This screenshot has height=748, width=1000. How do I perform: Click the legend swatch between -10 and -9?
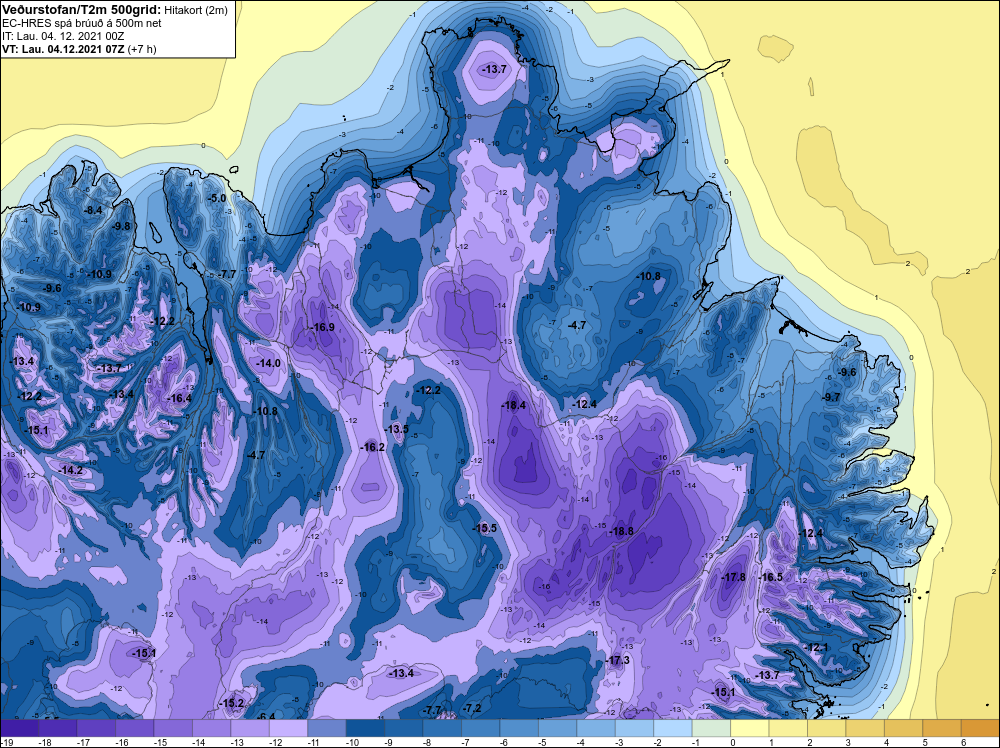(365, 728)
